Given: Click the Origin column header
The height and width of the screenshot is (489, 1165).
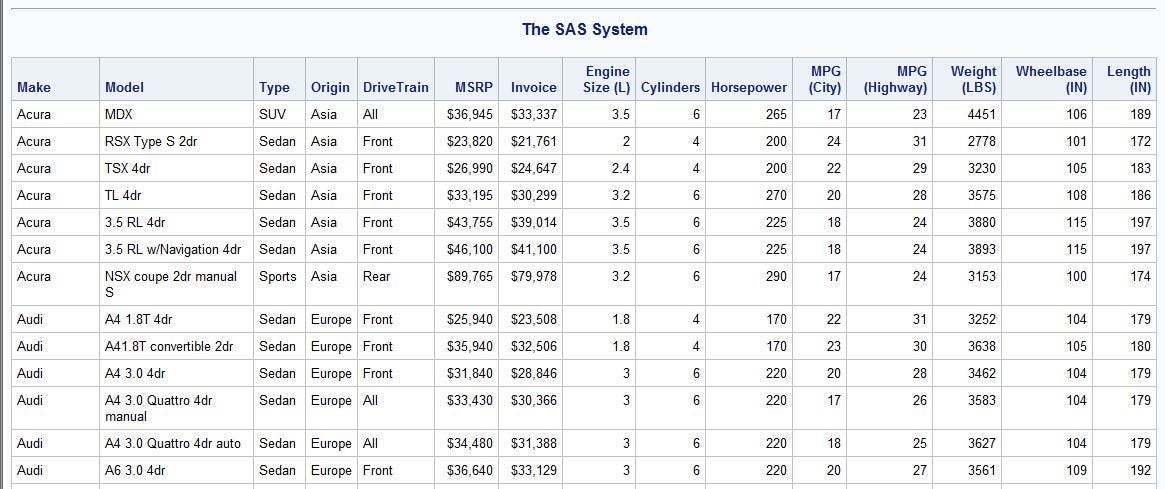Looking at the screenshot, I should tap(331, 80).
